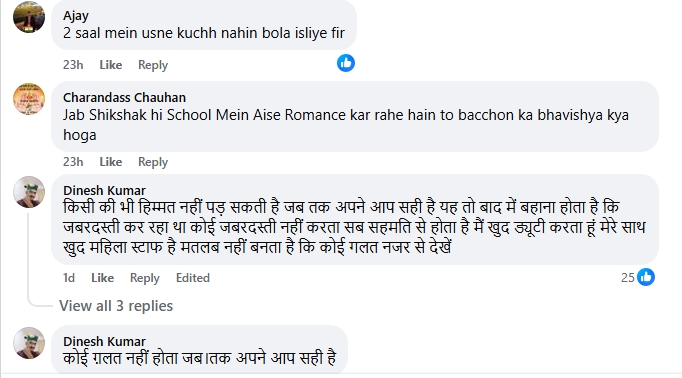682x378 pixels.
Task: Open Dinesh Kumar's avatar beside the long Hindi comment
Action: (29, 192)
